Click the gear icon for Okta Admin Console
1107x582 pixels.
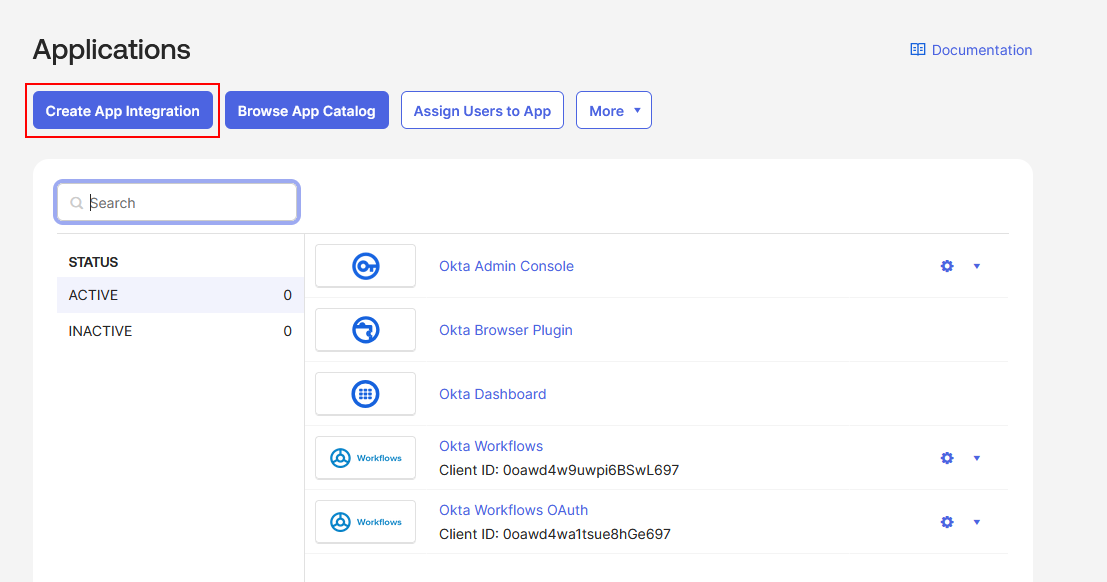click(x=947, y=266)
